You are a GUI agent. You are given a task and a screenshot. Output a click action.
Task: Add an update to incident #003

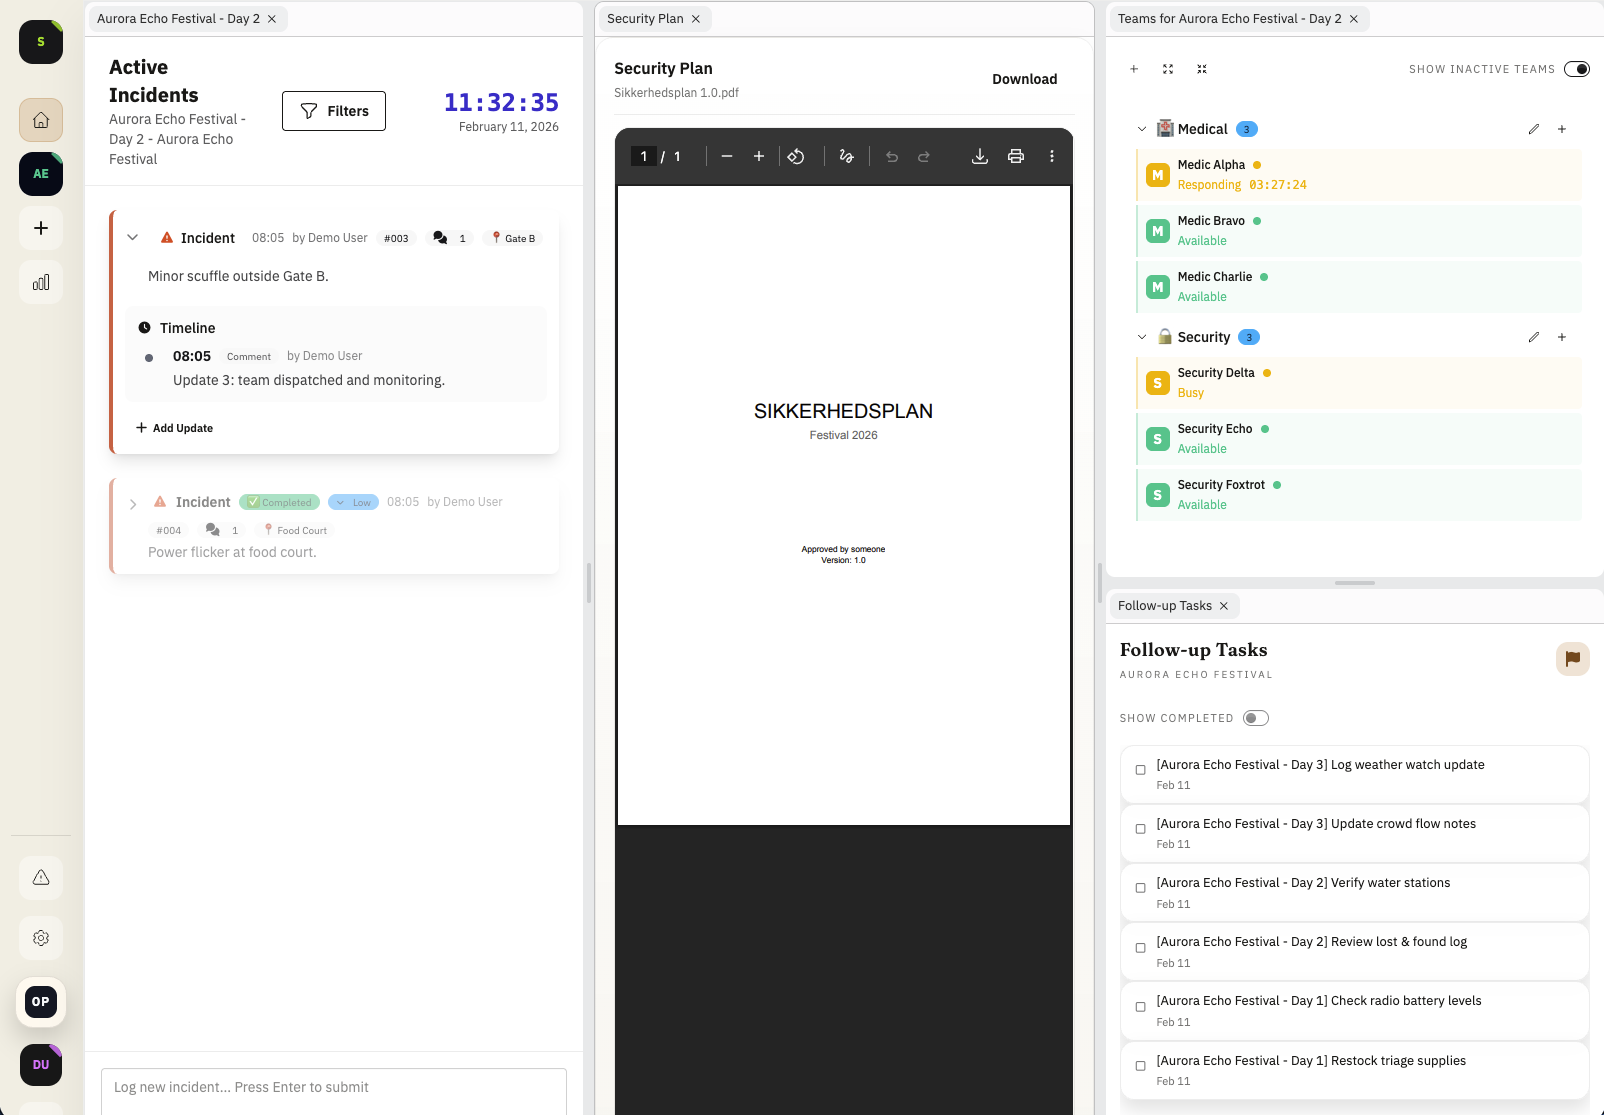tap(174, 427)
